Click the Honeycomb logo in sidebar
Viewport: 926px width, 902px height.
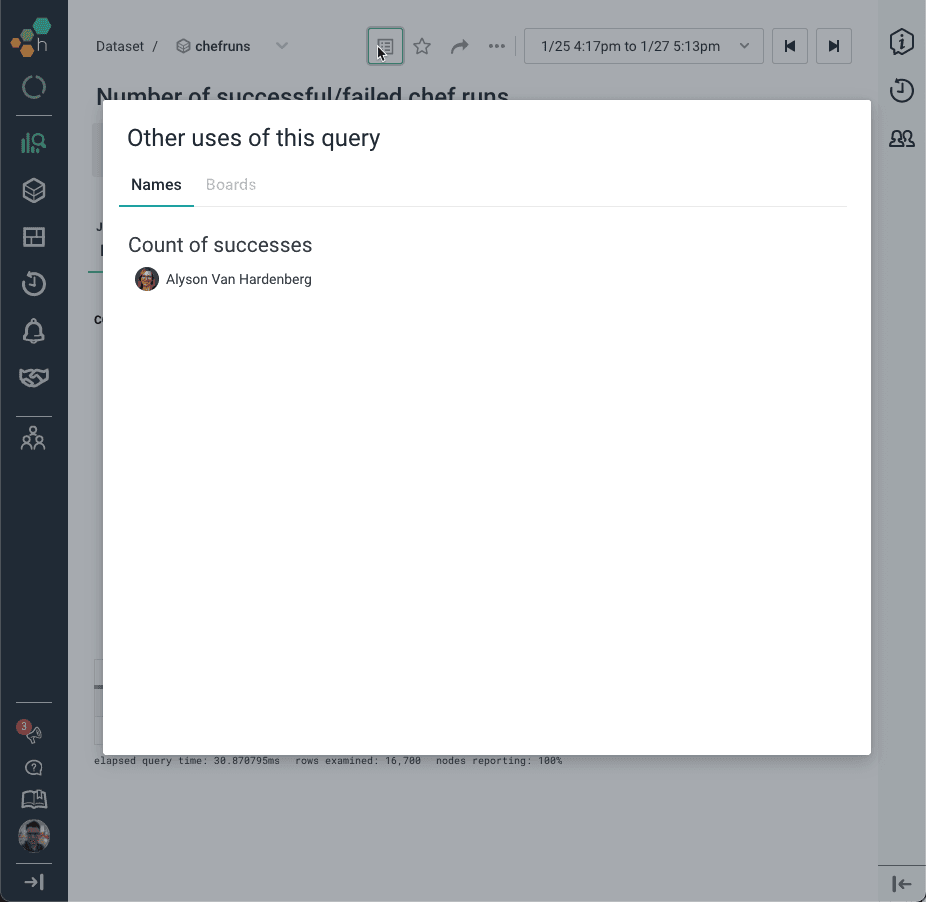tap(31, 36)
